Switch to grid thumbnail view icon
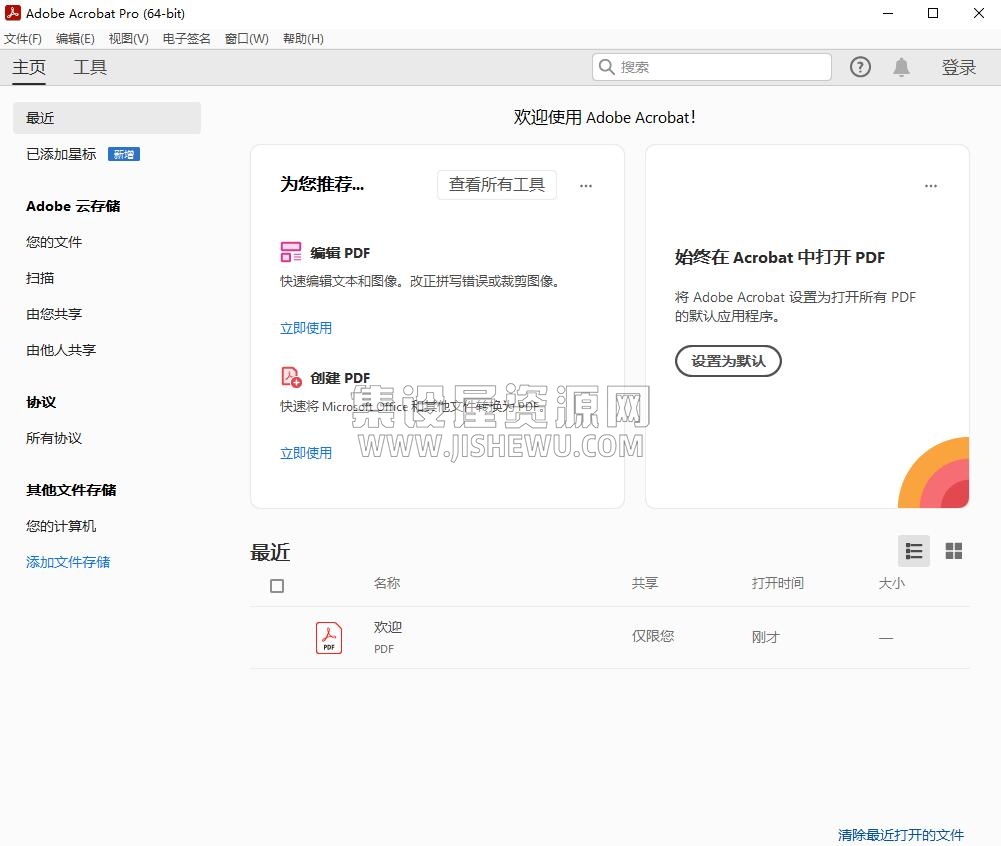The width and height of the screenshot is (1001, 846). click(954, 551)
